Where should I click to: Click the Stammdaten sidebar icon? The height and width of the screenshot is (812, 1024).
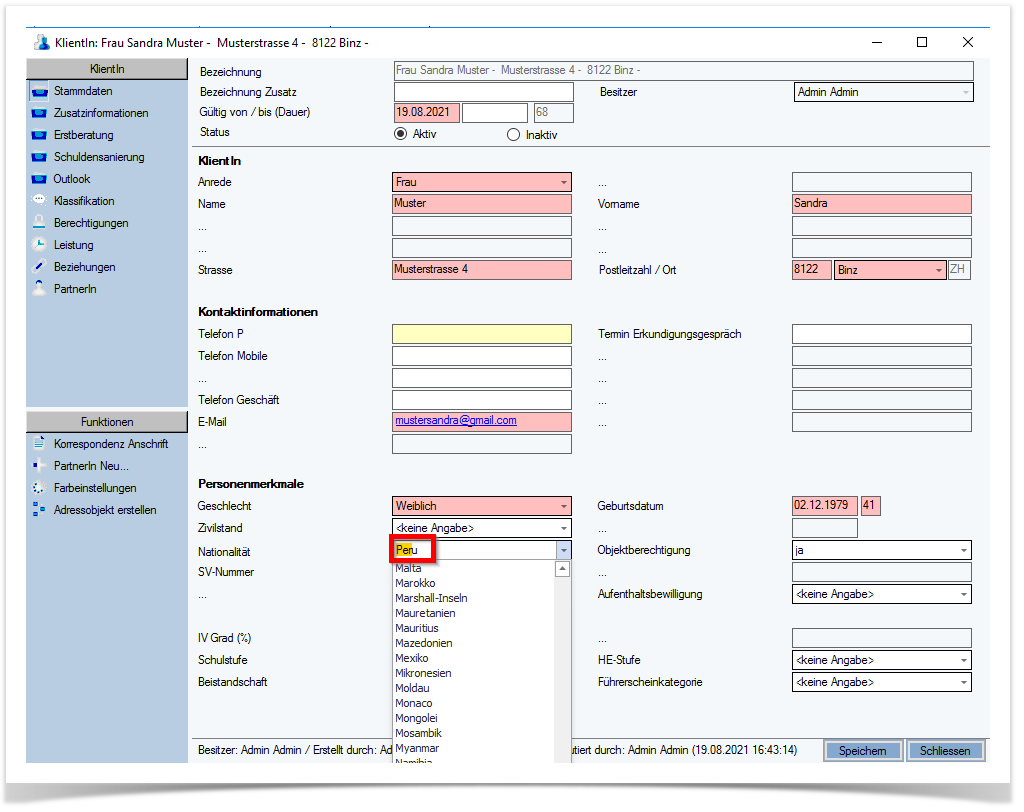(39, 91)
